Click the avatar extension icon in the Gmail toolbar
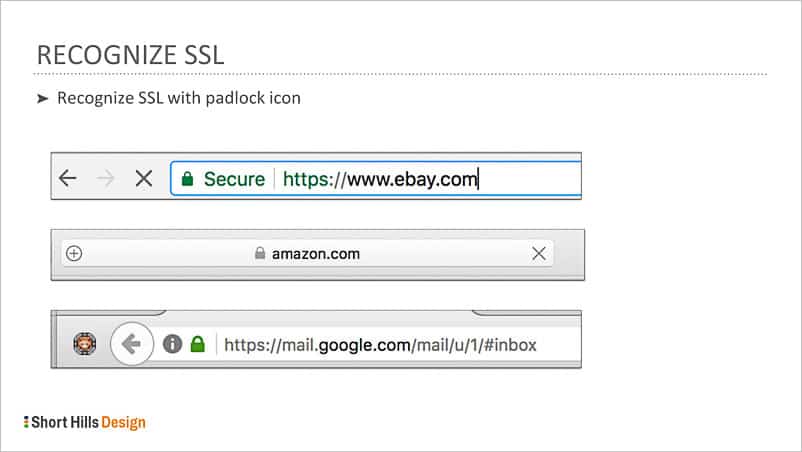 [85, 345]
